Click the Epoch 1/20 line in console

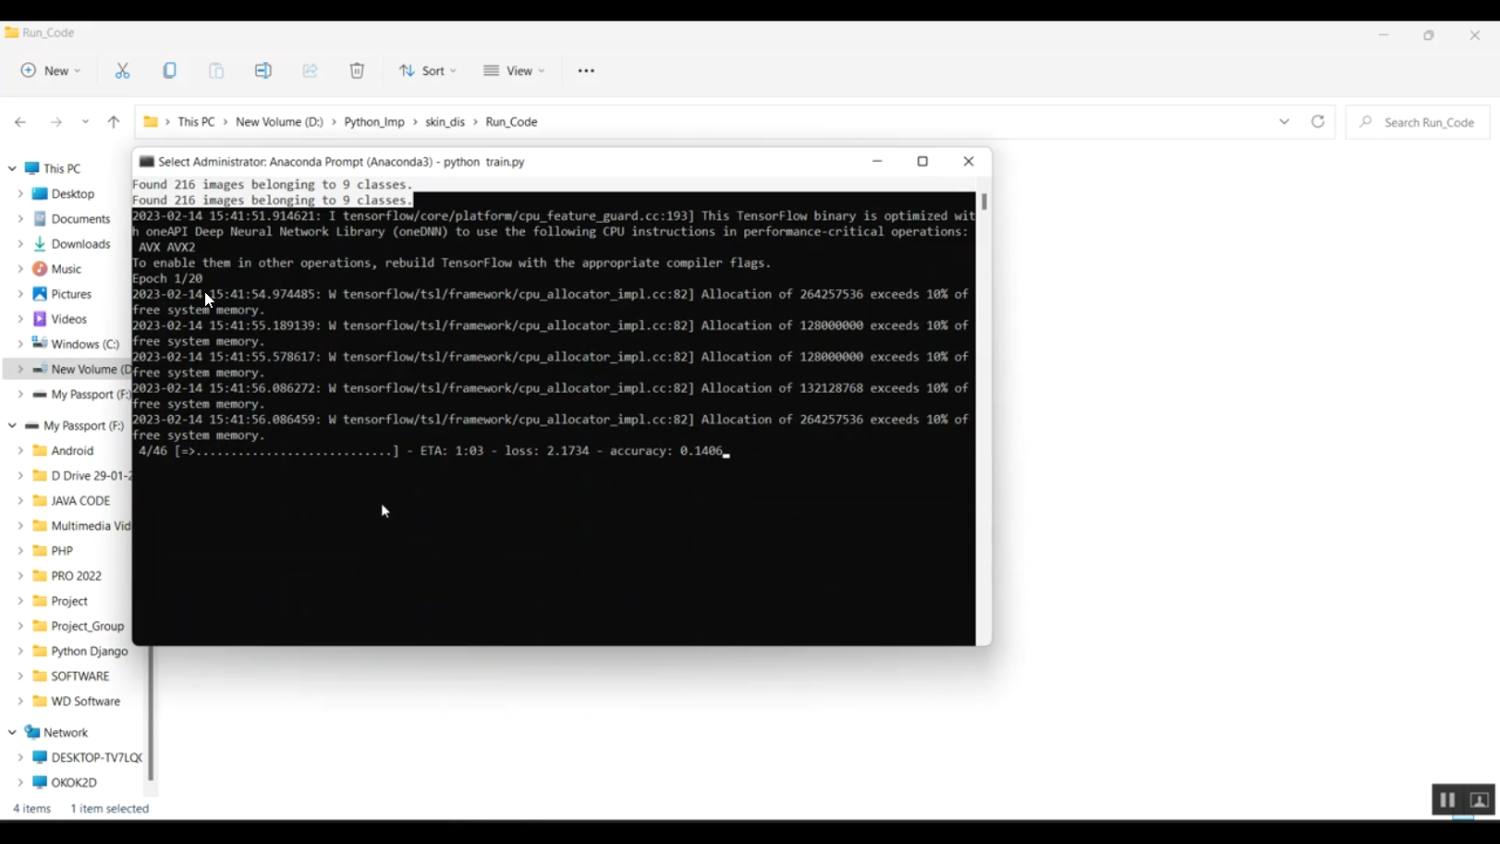[x=167, y=279]
